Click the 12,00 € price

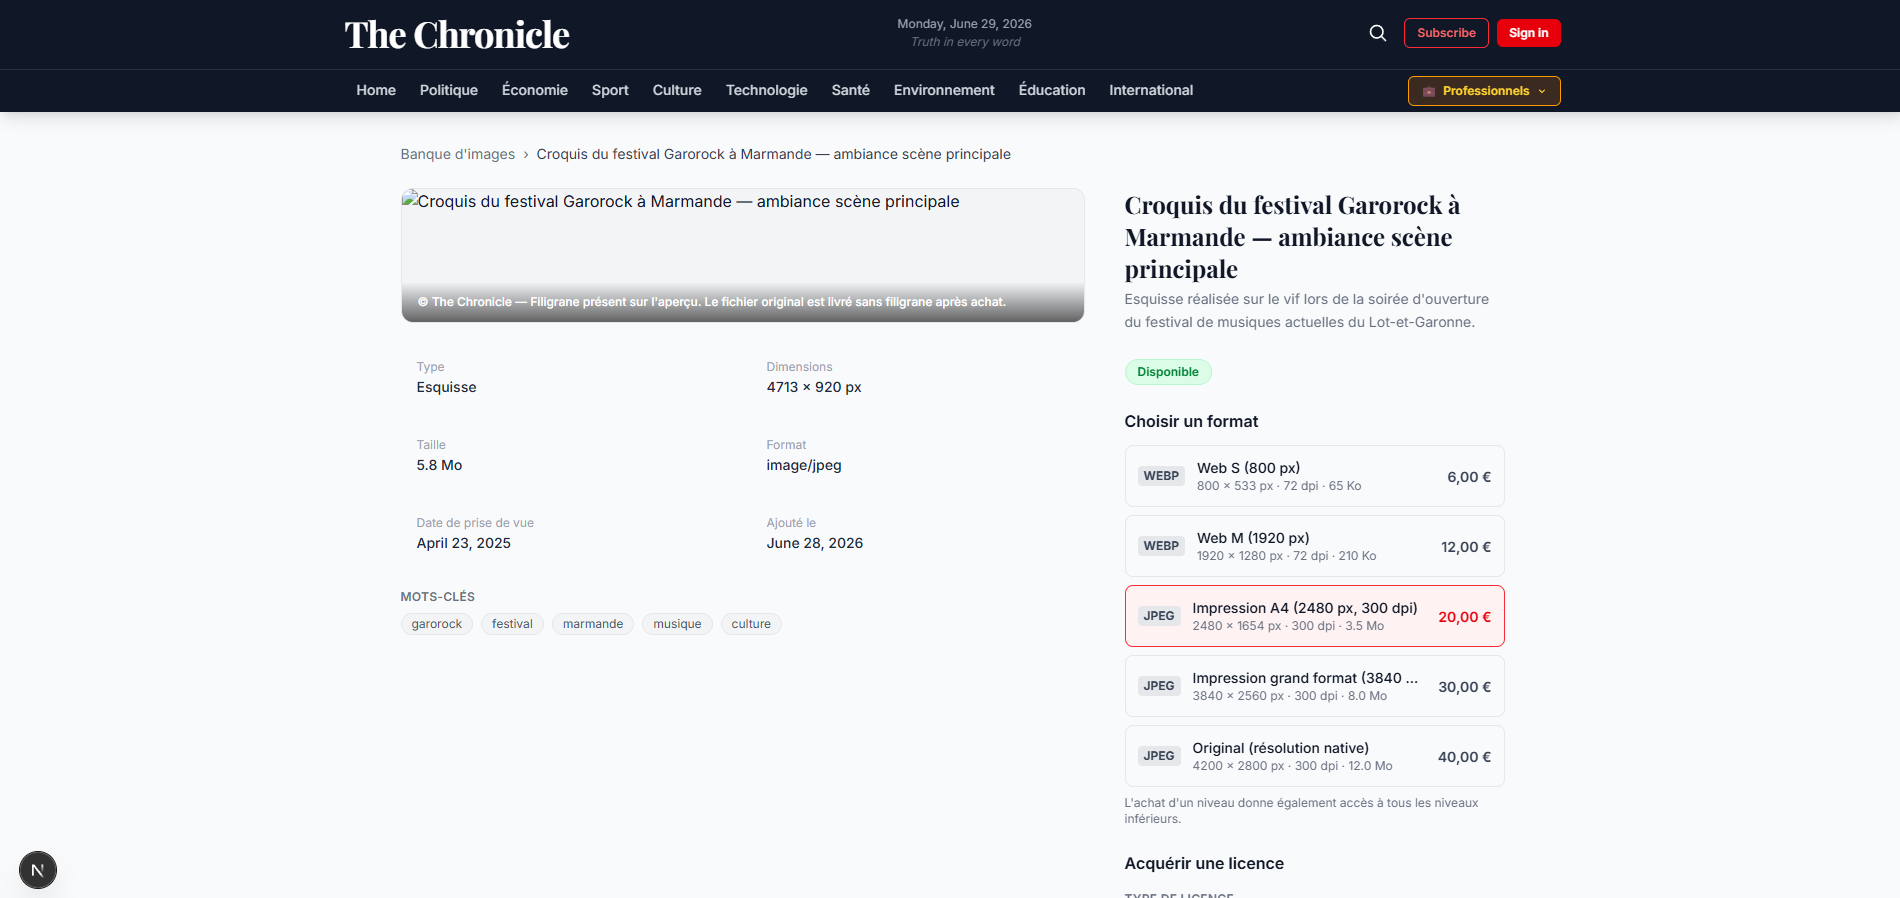(x=1466, y=547)
